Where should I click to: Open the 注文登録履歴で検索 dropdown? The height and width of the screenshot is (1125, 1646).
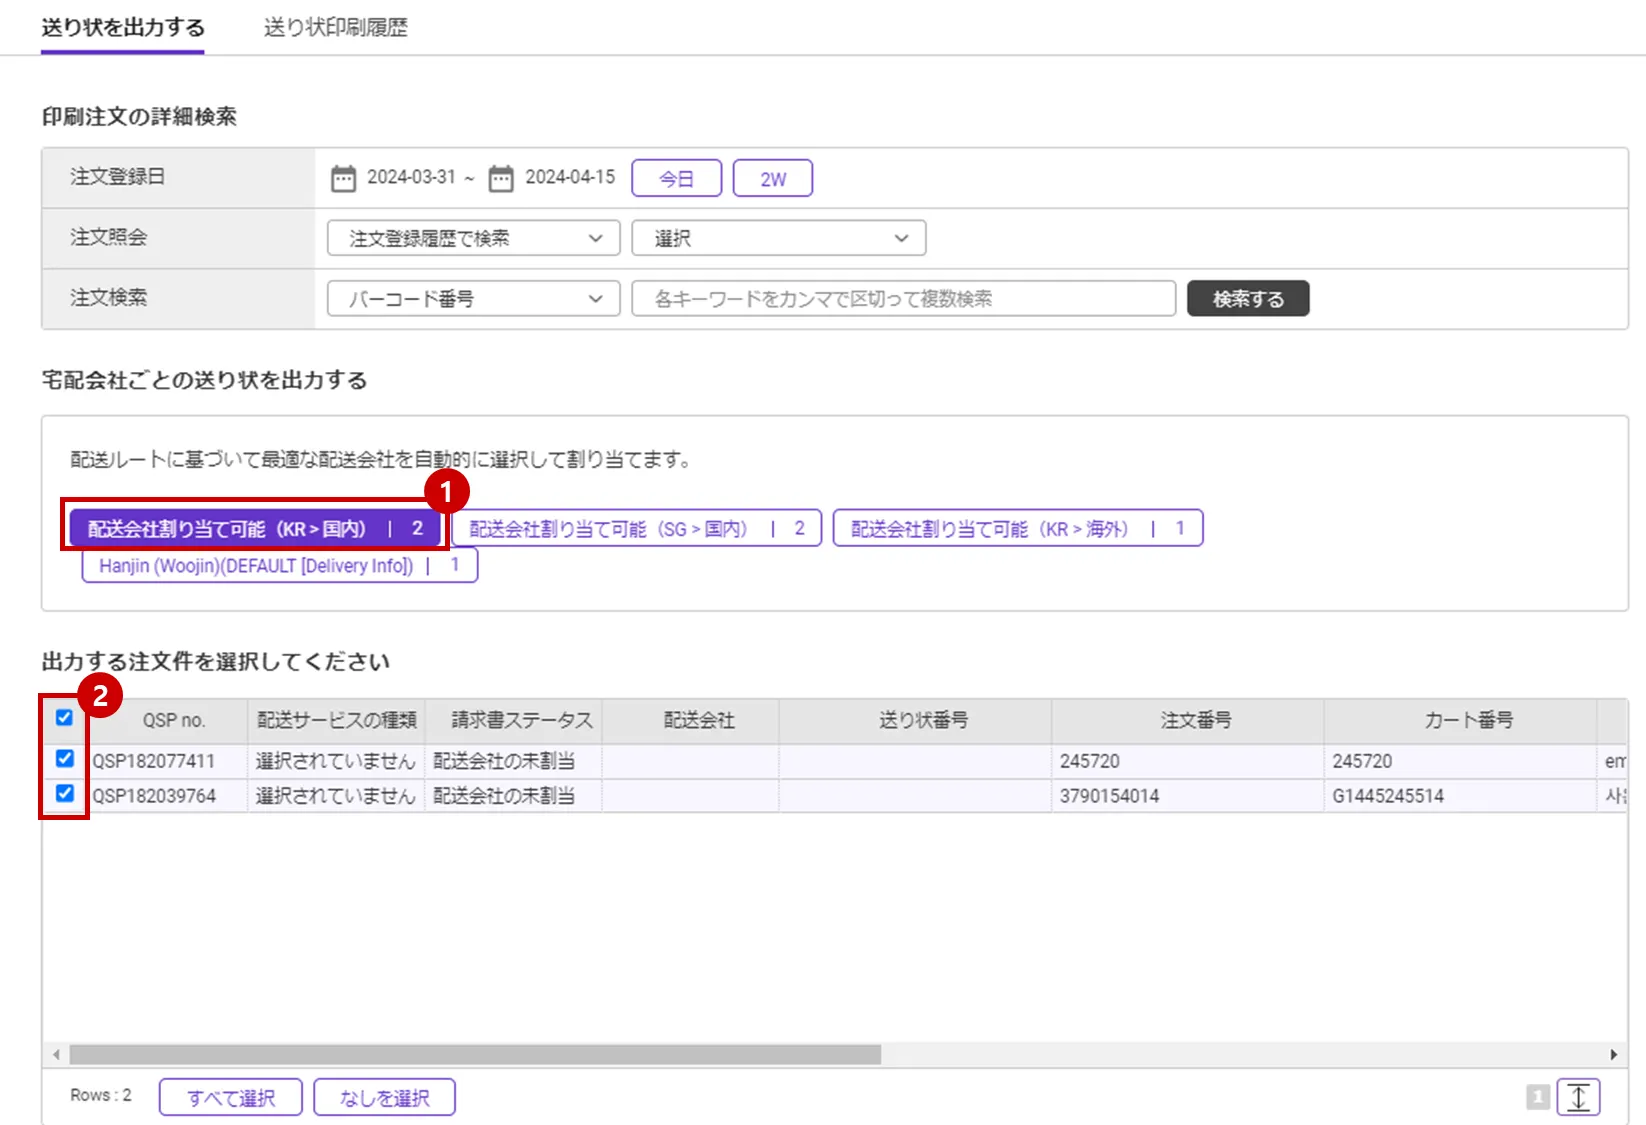click(x=474, y=238)
